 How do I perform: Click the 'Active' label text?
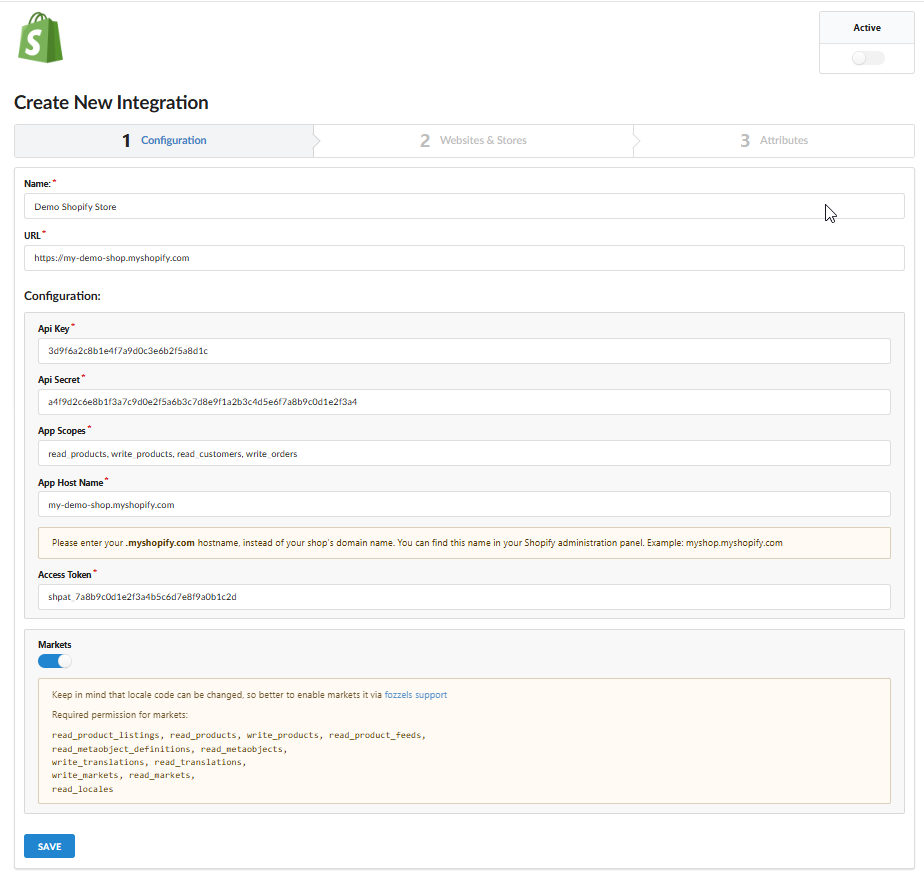coord(867,28)
